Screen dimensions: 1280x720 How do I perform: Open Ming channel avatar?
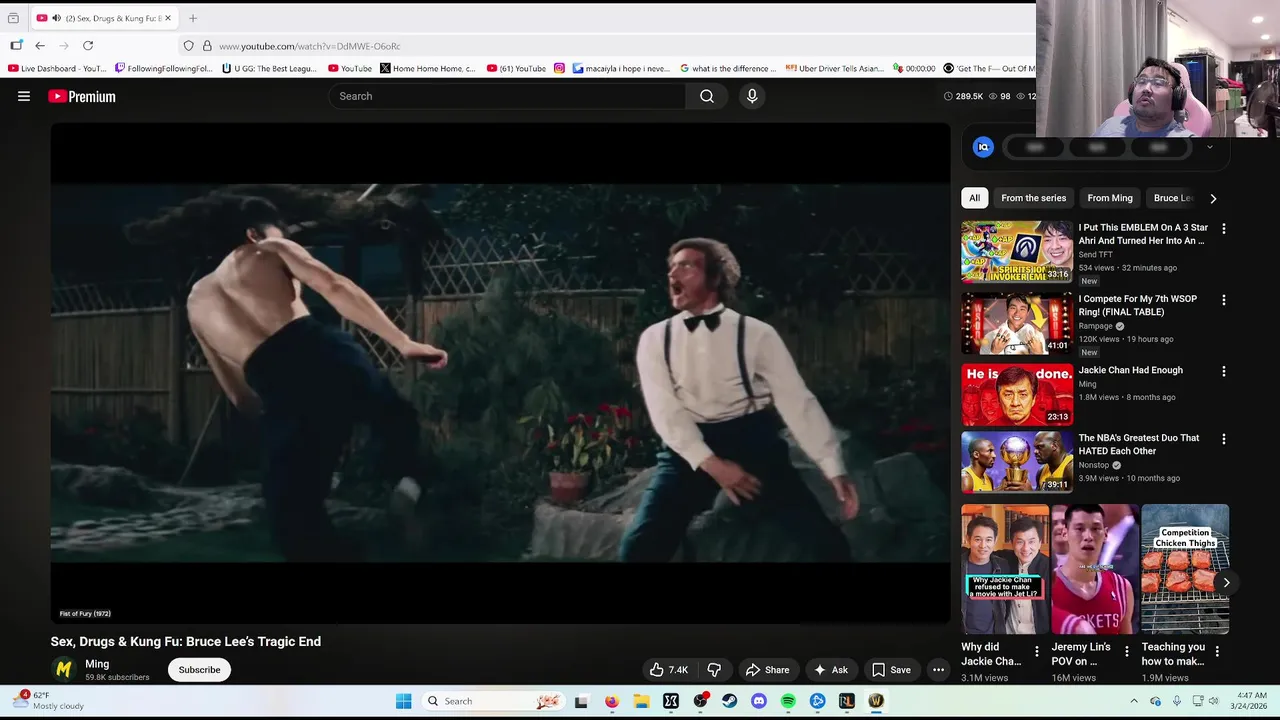click(x=64, y=669)
